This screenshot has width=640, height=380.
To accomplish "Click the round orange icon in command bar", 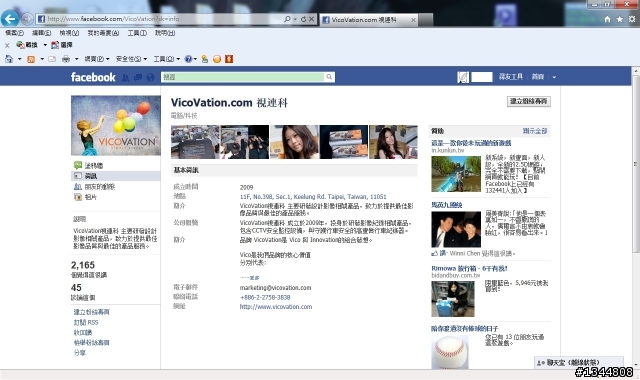I will pyautogui.click(x=217, y=59).
